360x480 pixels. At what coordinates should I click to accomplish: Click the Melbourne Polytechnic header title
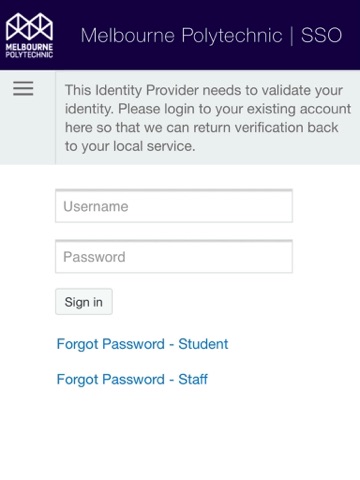[x=181, y=36]
